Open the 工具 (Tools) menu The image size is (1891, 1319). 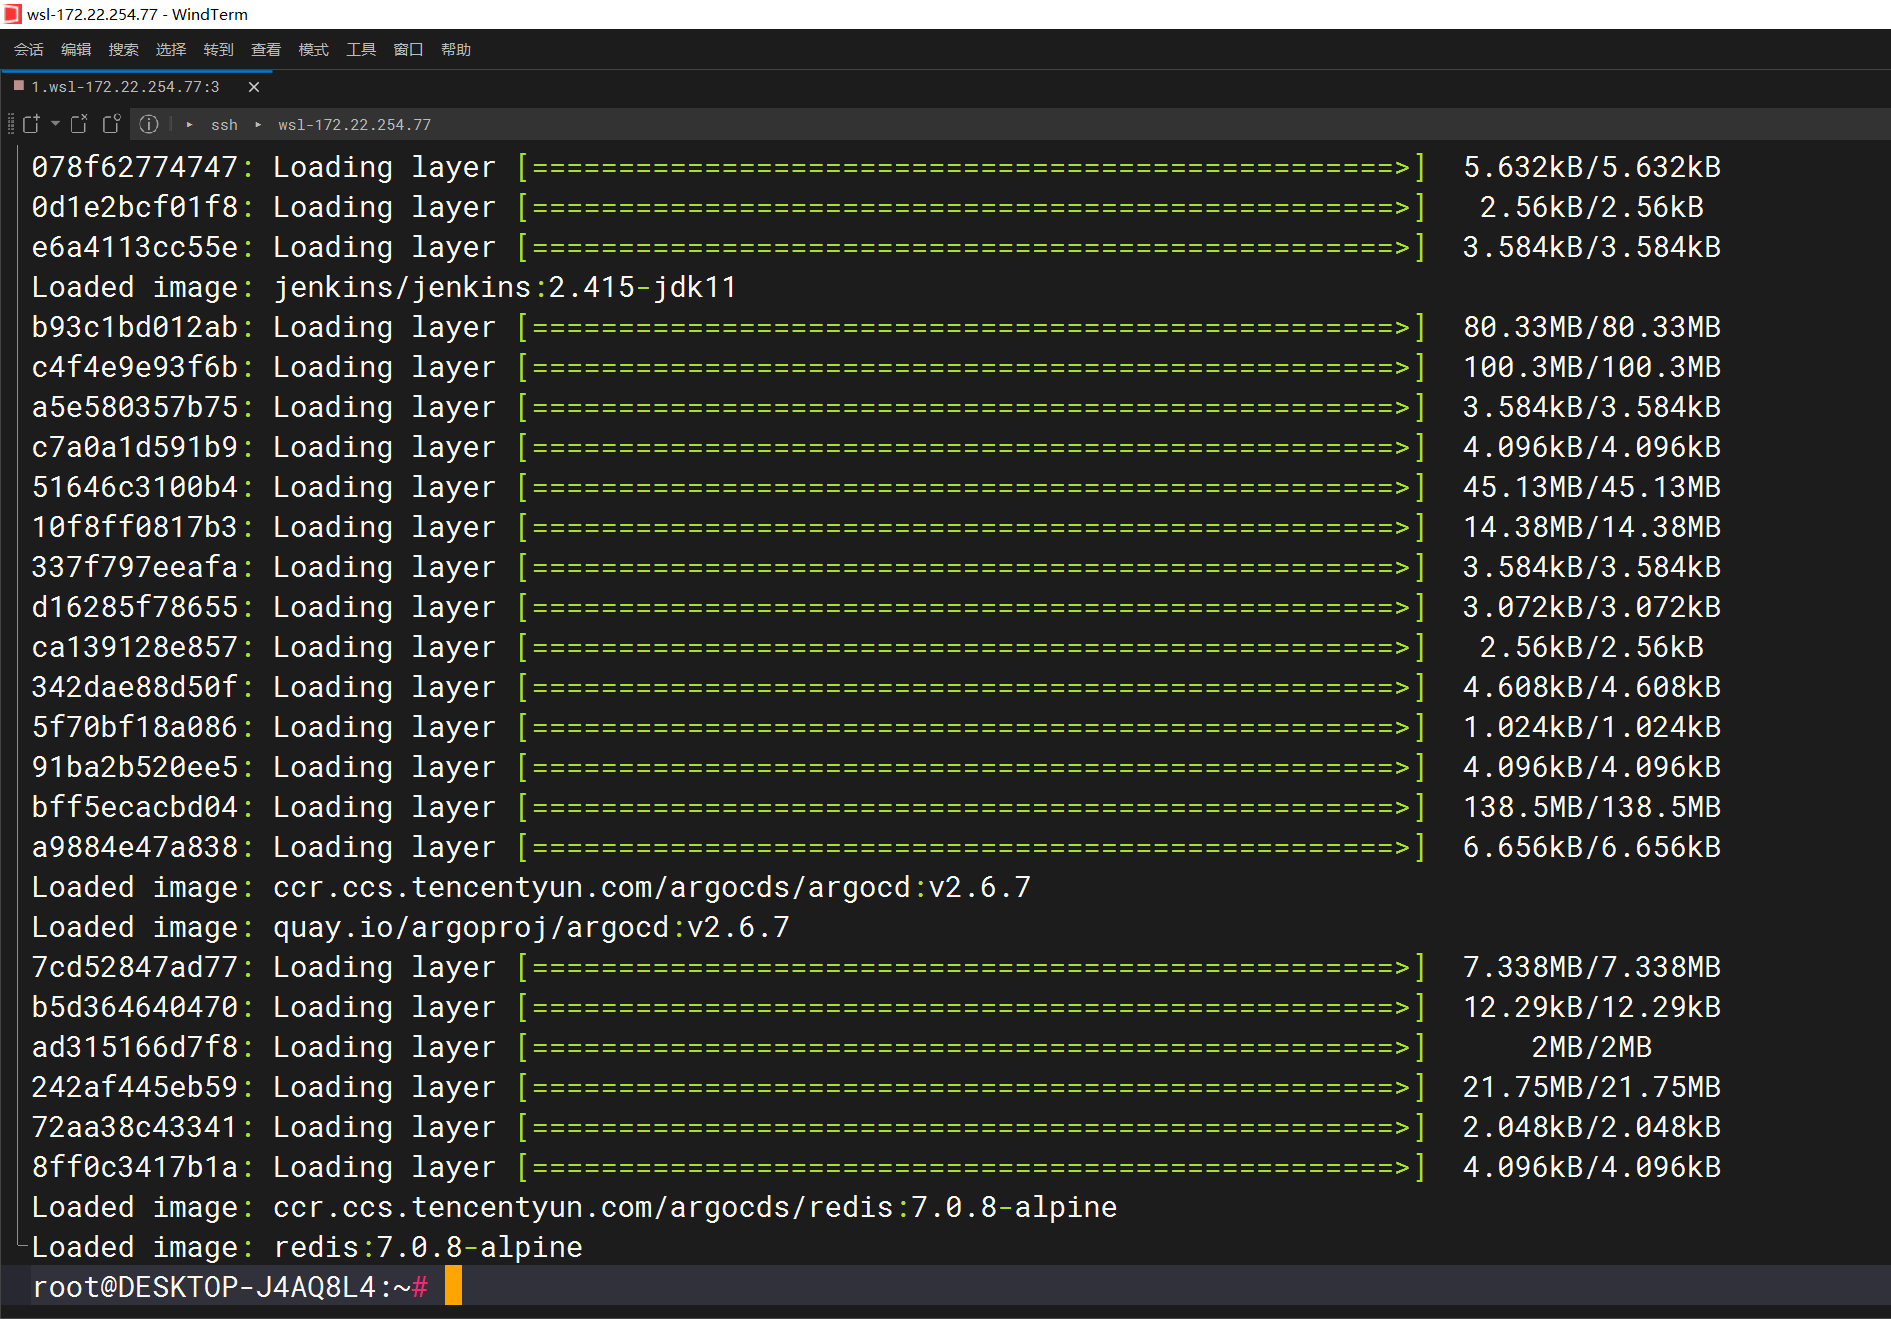[x=361, y=49]
